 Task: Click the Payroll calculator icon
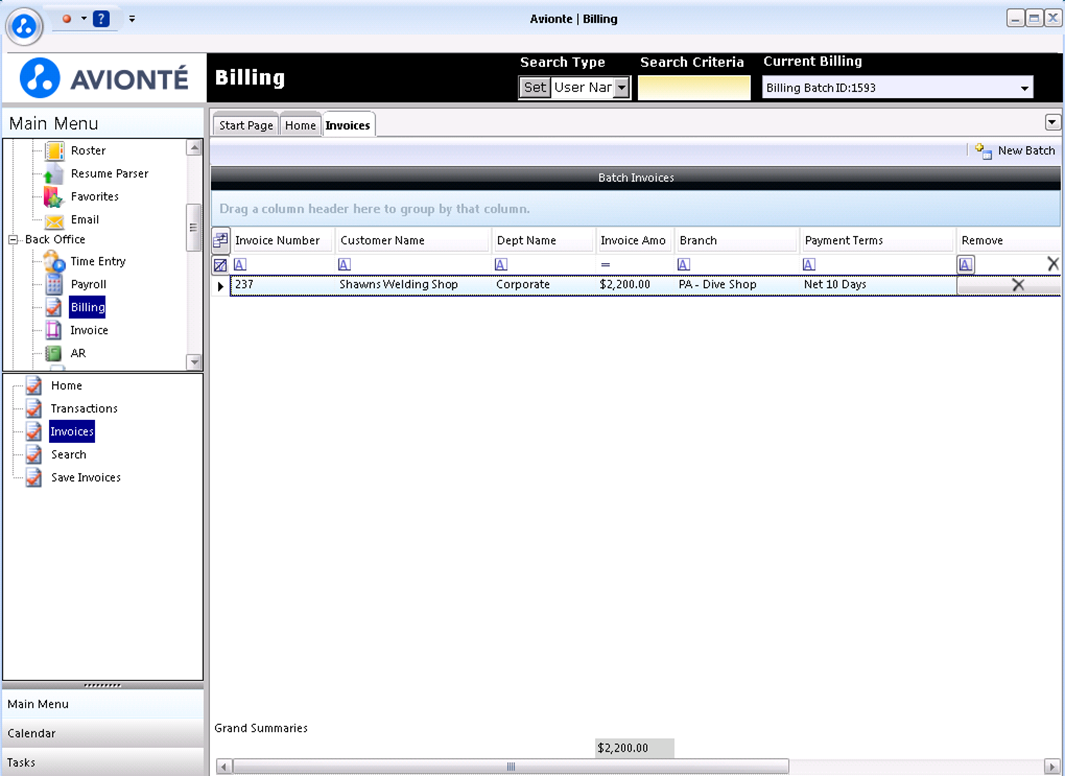54,284
